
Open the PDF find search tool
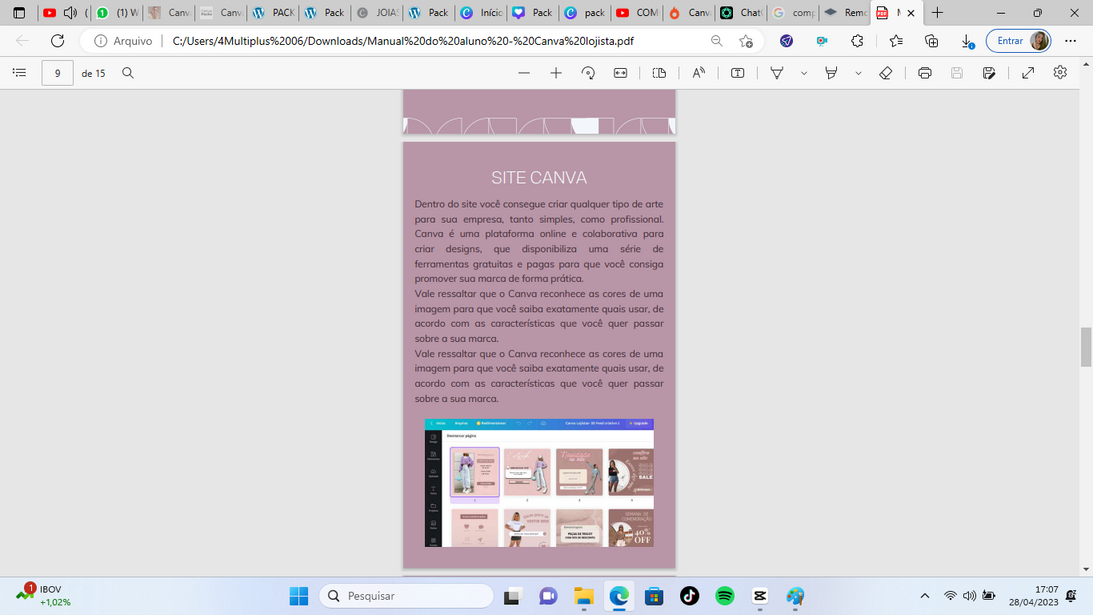128,73
